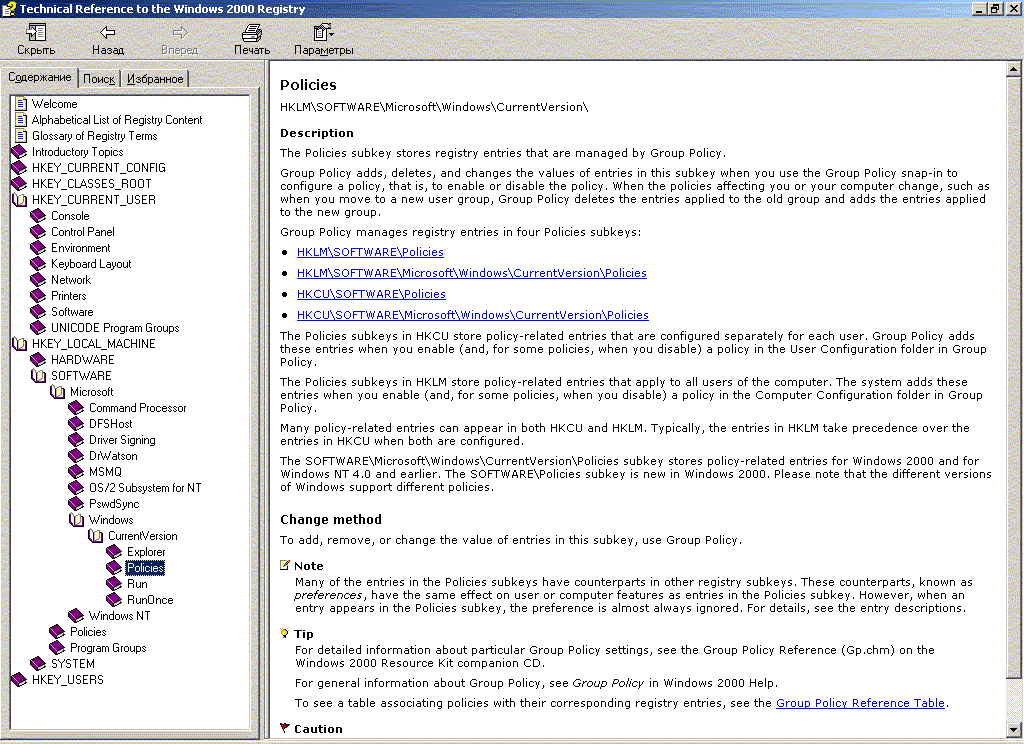Viewport: 1024px width, 744px height.
Task: Open the UNICODE Program Groups tree item
Action: pos(115,328)
